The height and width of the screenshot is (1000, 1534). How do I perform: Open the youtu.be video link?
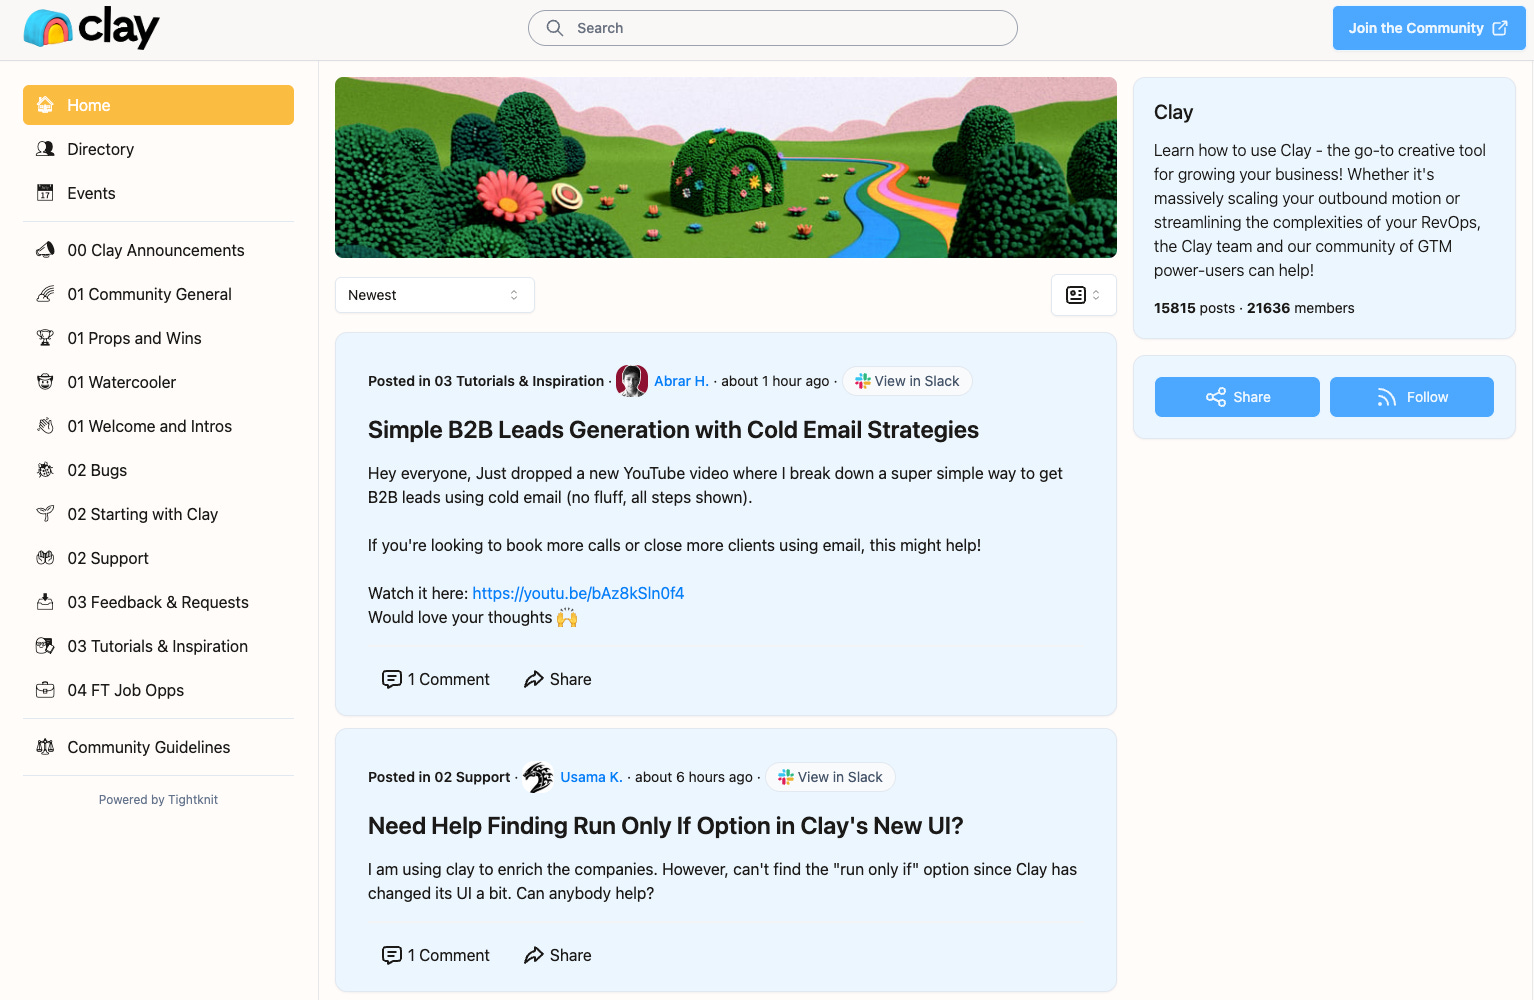click(578, 593)
